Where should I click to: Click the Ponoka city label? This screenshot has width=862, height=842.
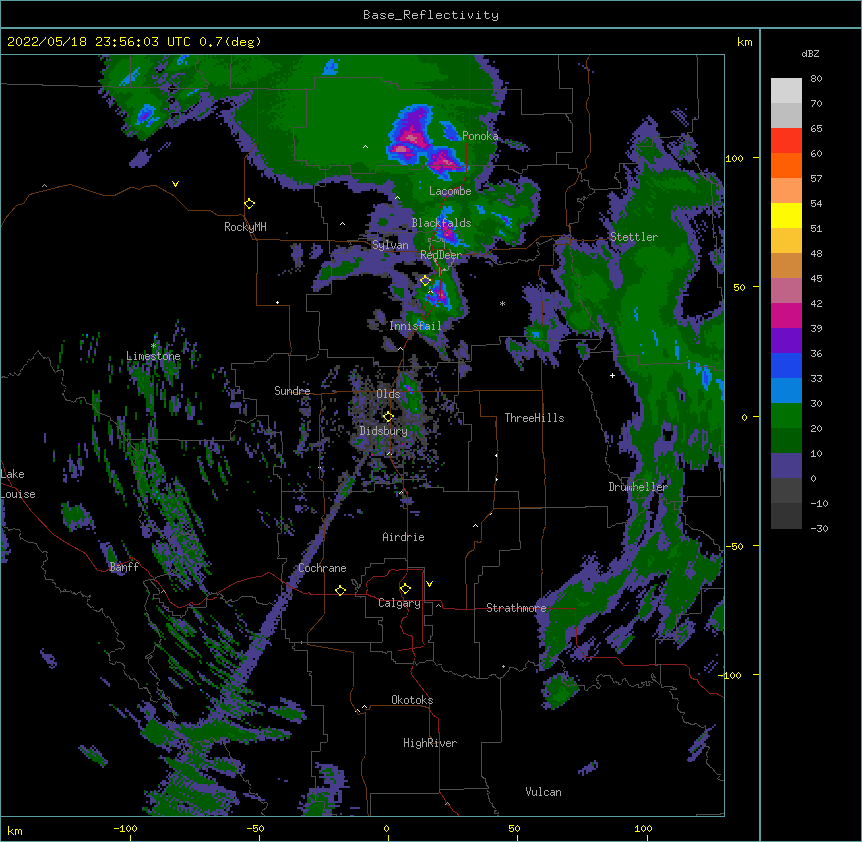click(480, 136)
